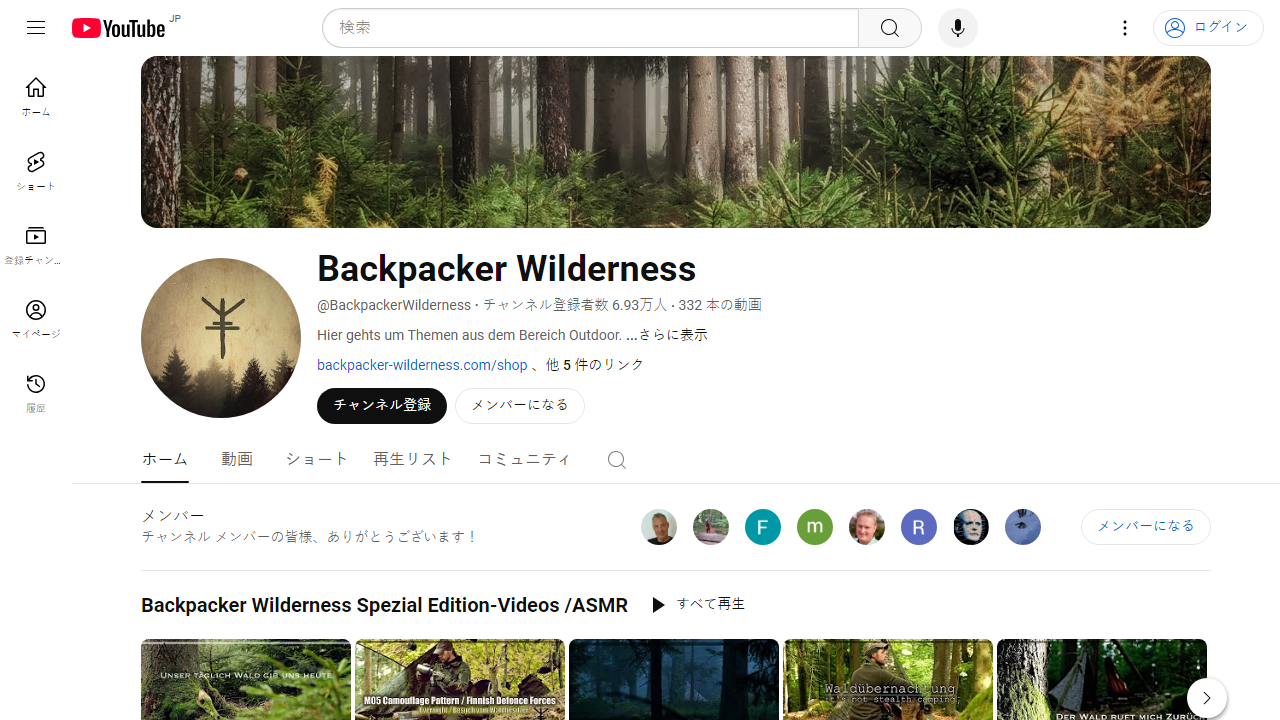This screenshot has width=1280, height=720.
Task: Select the bald pale-face member avatar
Action: [971, 527]
